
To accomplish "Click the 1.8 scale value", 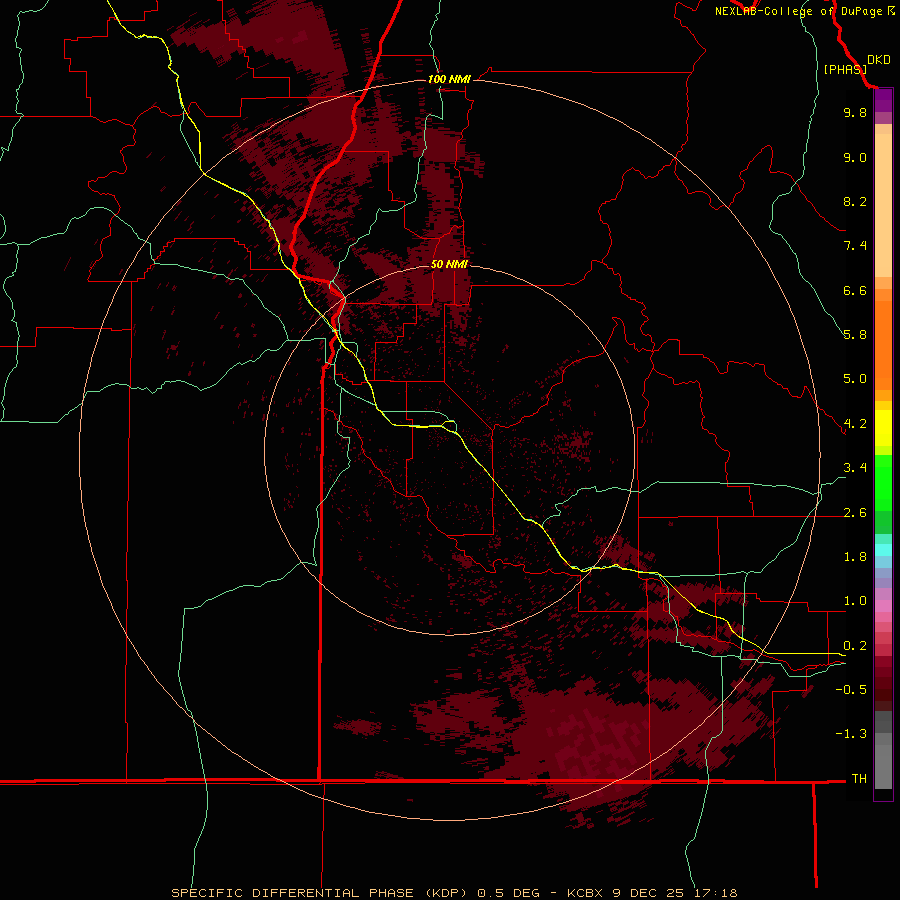I will [x=855, y=557].
